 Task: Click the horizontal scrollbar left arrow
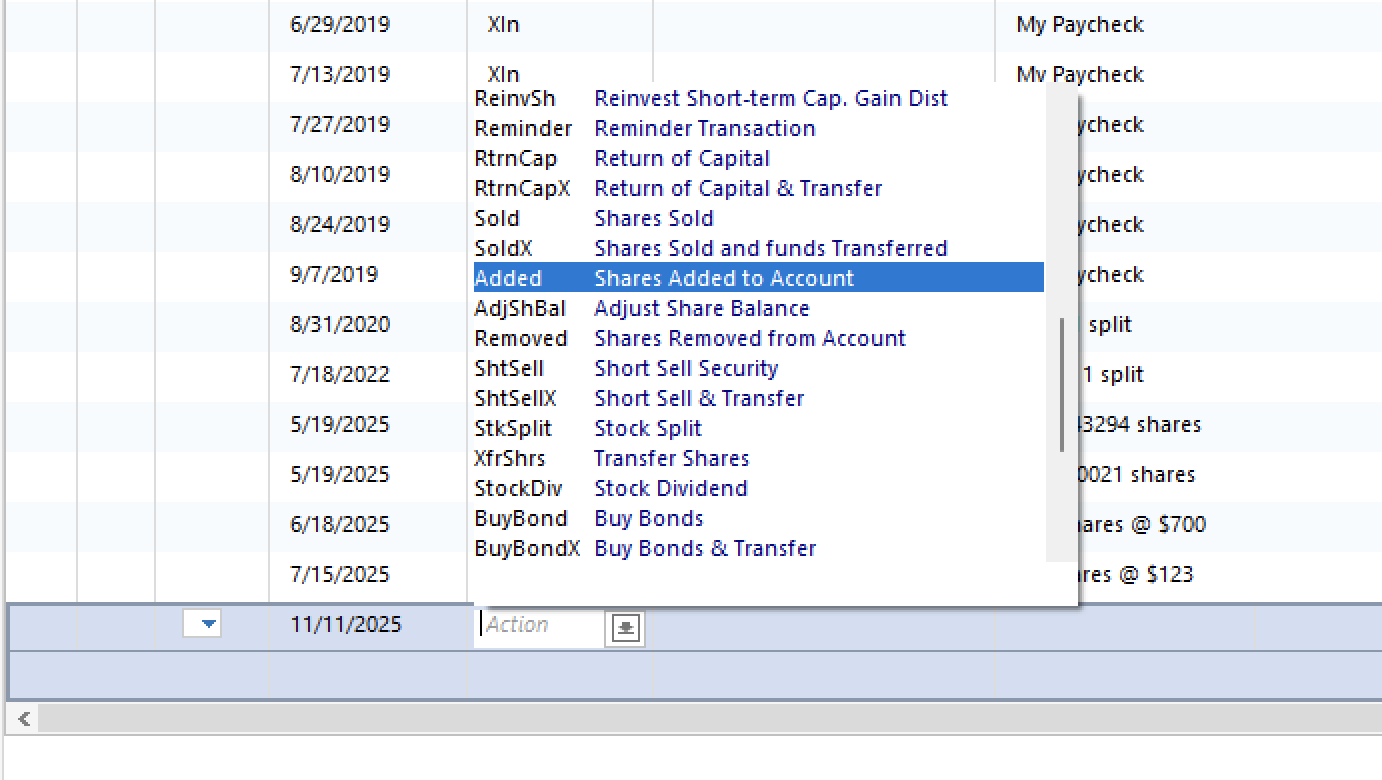pos(24,718)
